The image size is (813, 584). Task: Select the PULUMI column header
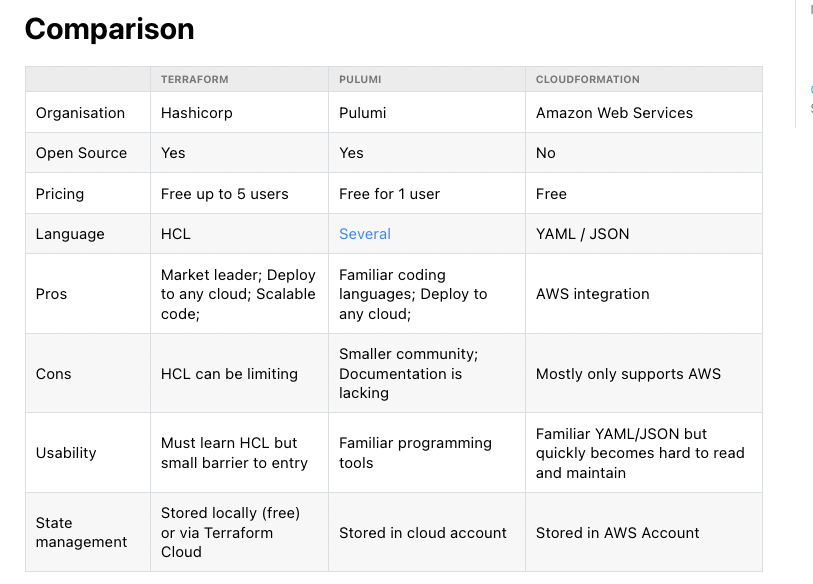(x=360, y=79)
